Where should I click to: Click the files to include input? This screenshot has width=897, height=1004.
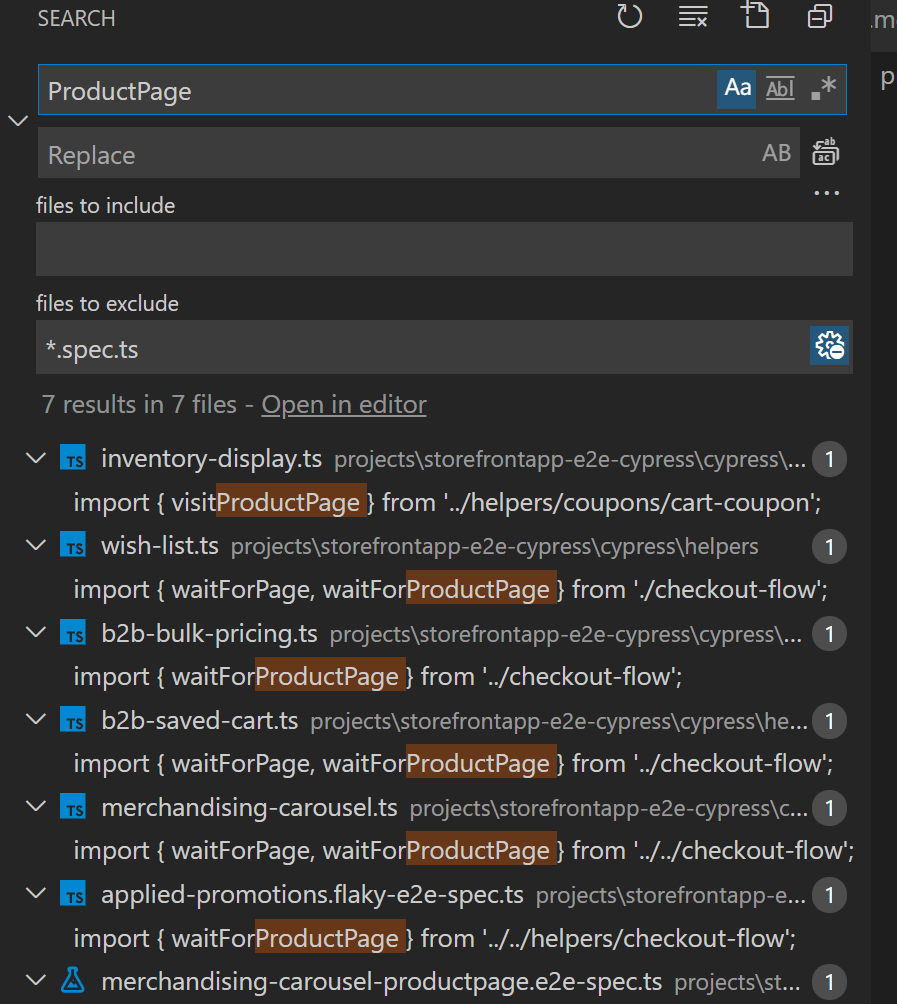pyautogui.click(x=444, y=249)
